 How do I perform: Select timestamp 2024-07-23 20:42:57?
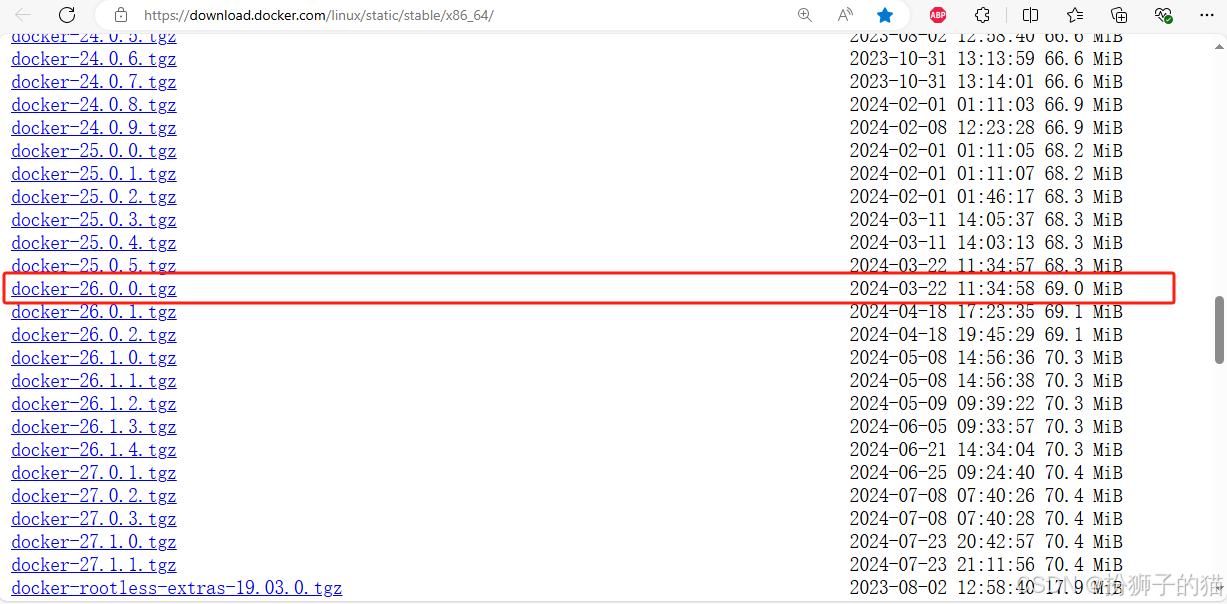tap(943, 542)
